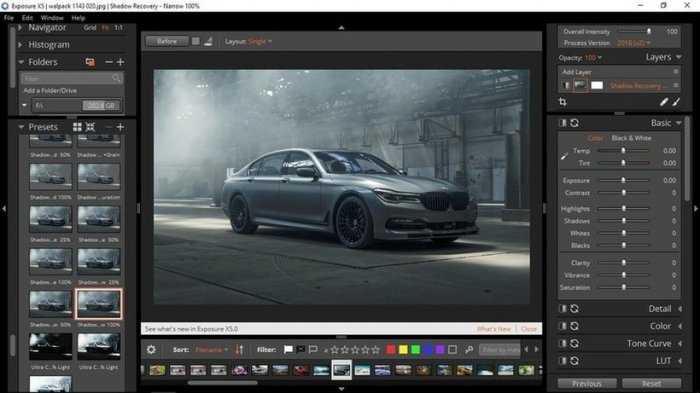Open the Add Layer row menu icon

[x=675, y=71]
